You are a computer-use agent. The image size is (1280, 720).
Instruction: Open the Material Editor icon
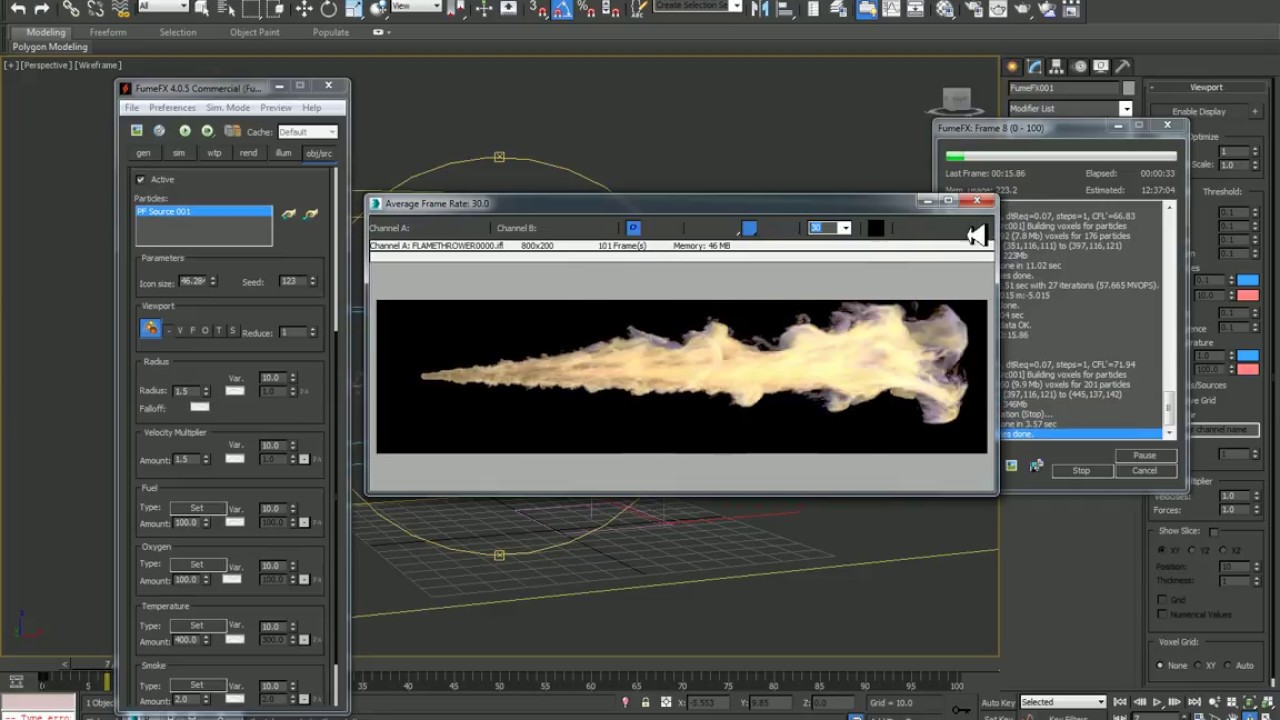(945, 9)
